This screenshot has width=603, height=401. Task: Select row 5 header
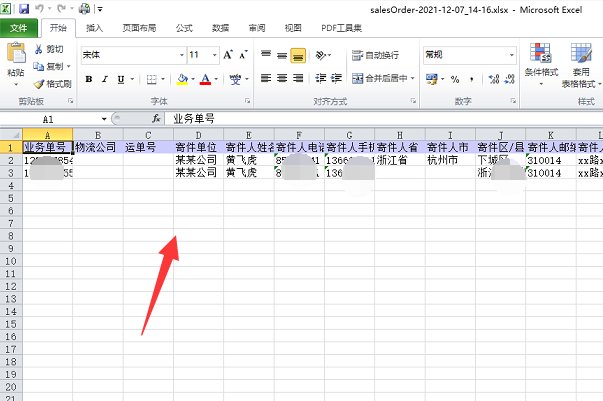pyautogui.click(x=11, y=198)
